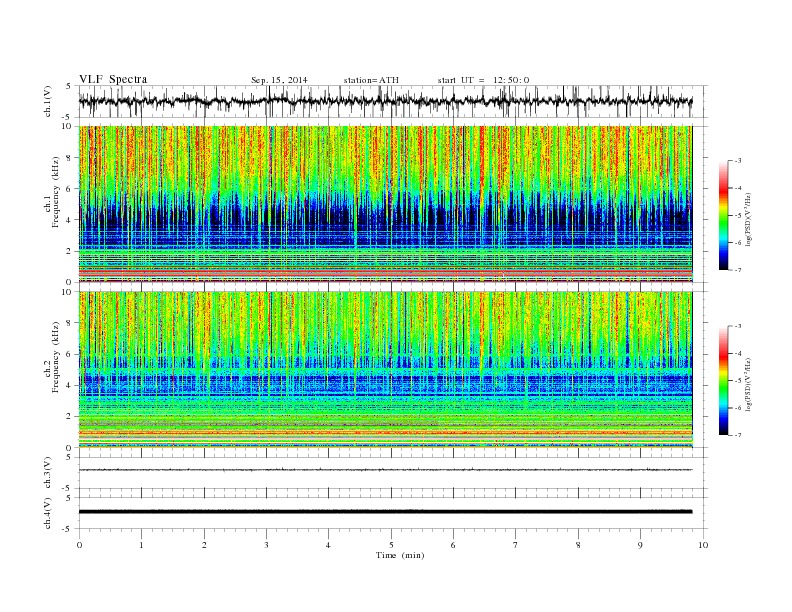792x612 pixels.
Task: Click the time-axis tick label "4"
Action: 329,545
